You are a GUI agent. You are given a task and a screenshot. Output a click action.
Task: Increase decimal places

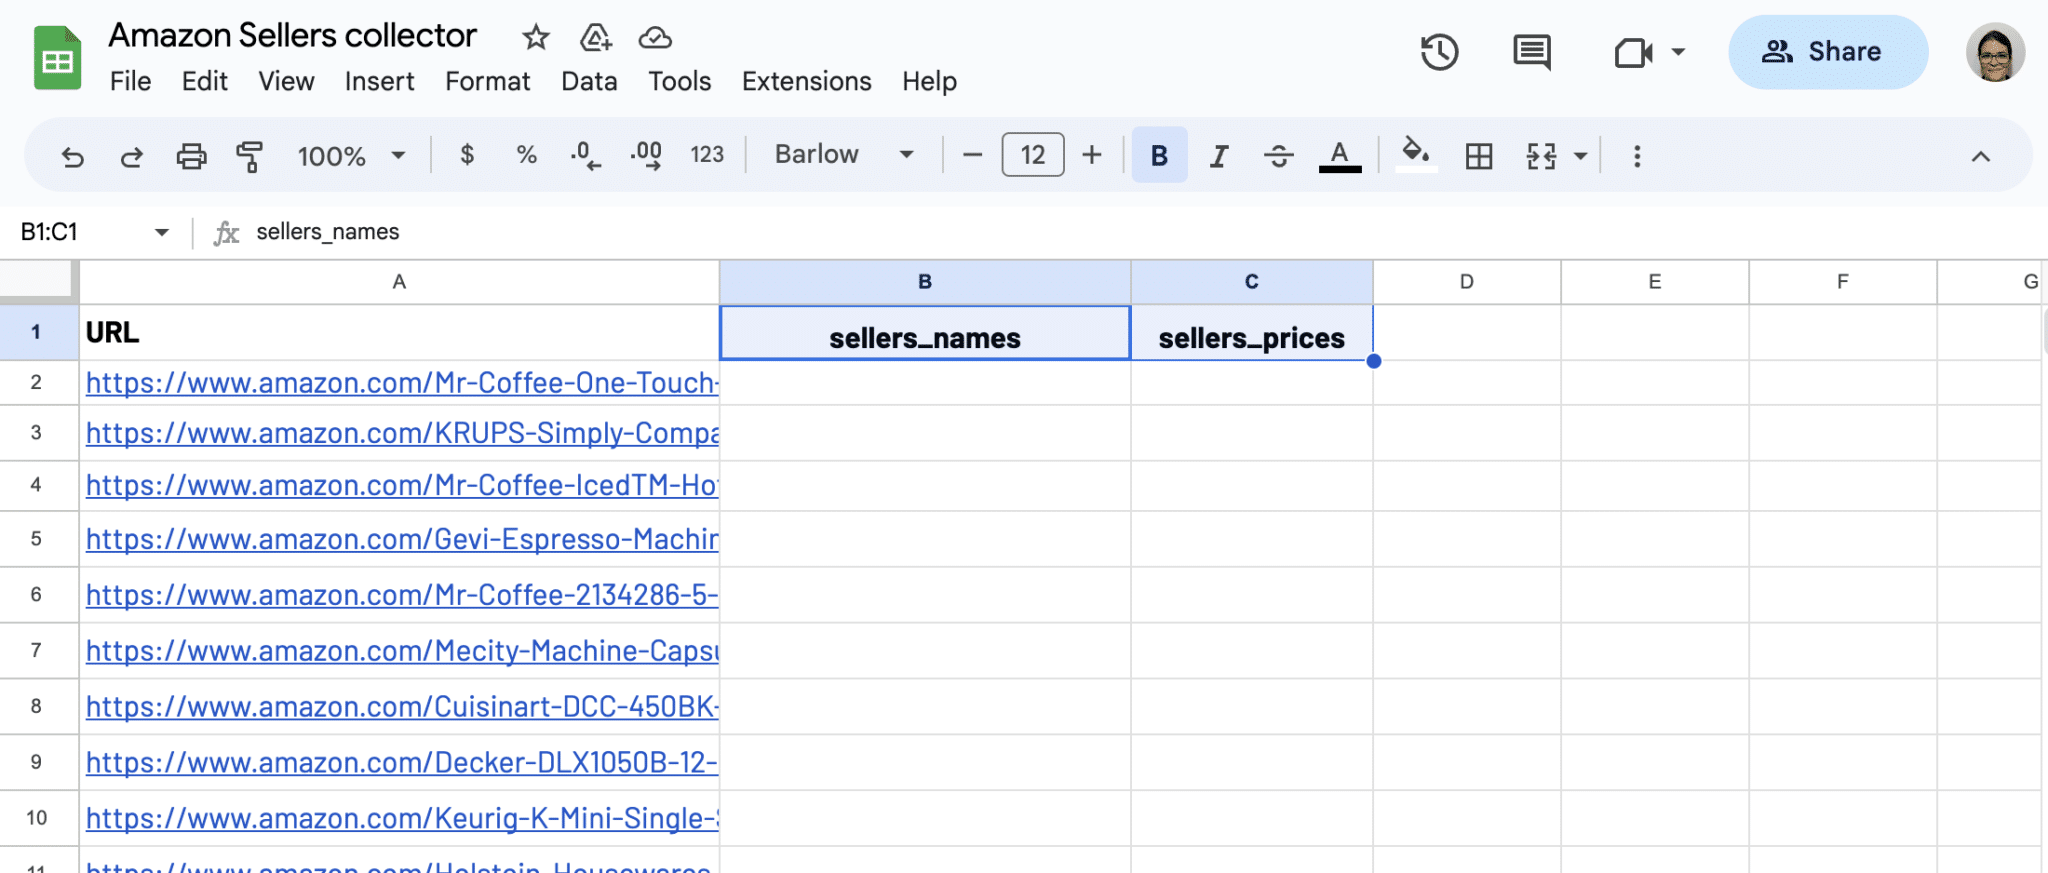[x=646, y=155]
